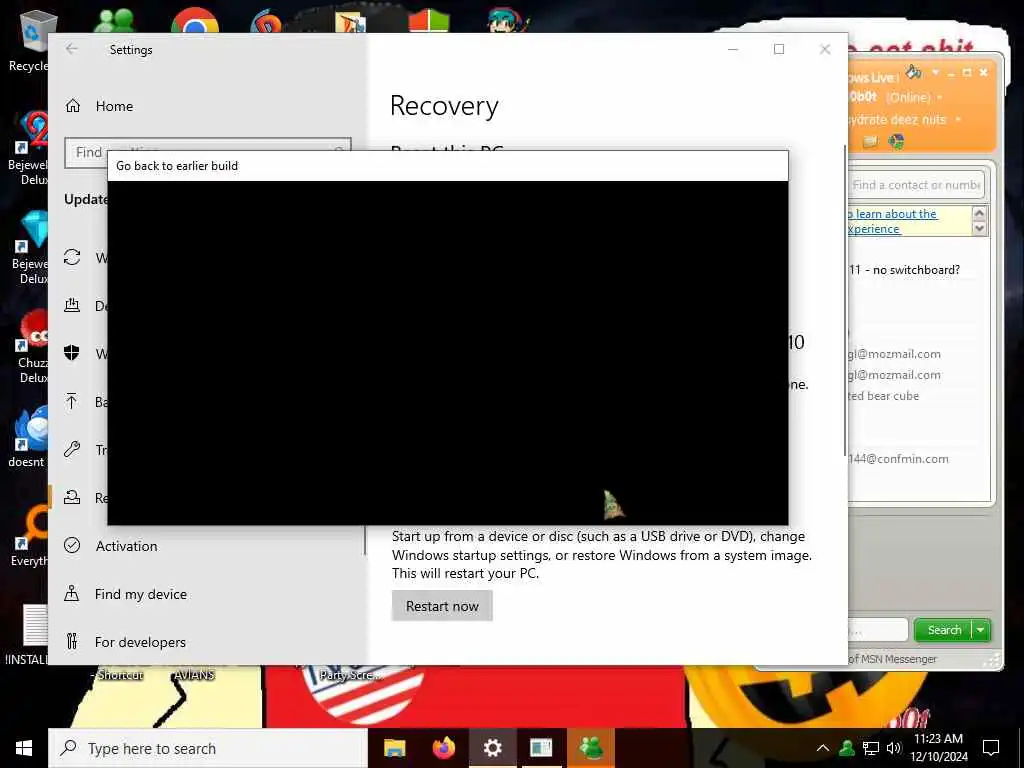Open File Explorer from taskbar

[x=394, y=748]
